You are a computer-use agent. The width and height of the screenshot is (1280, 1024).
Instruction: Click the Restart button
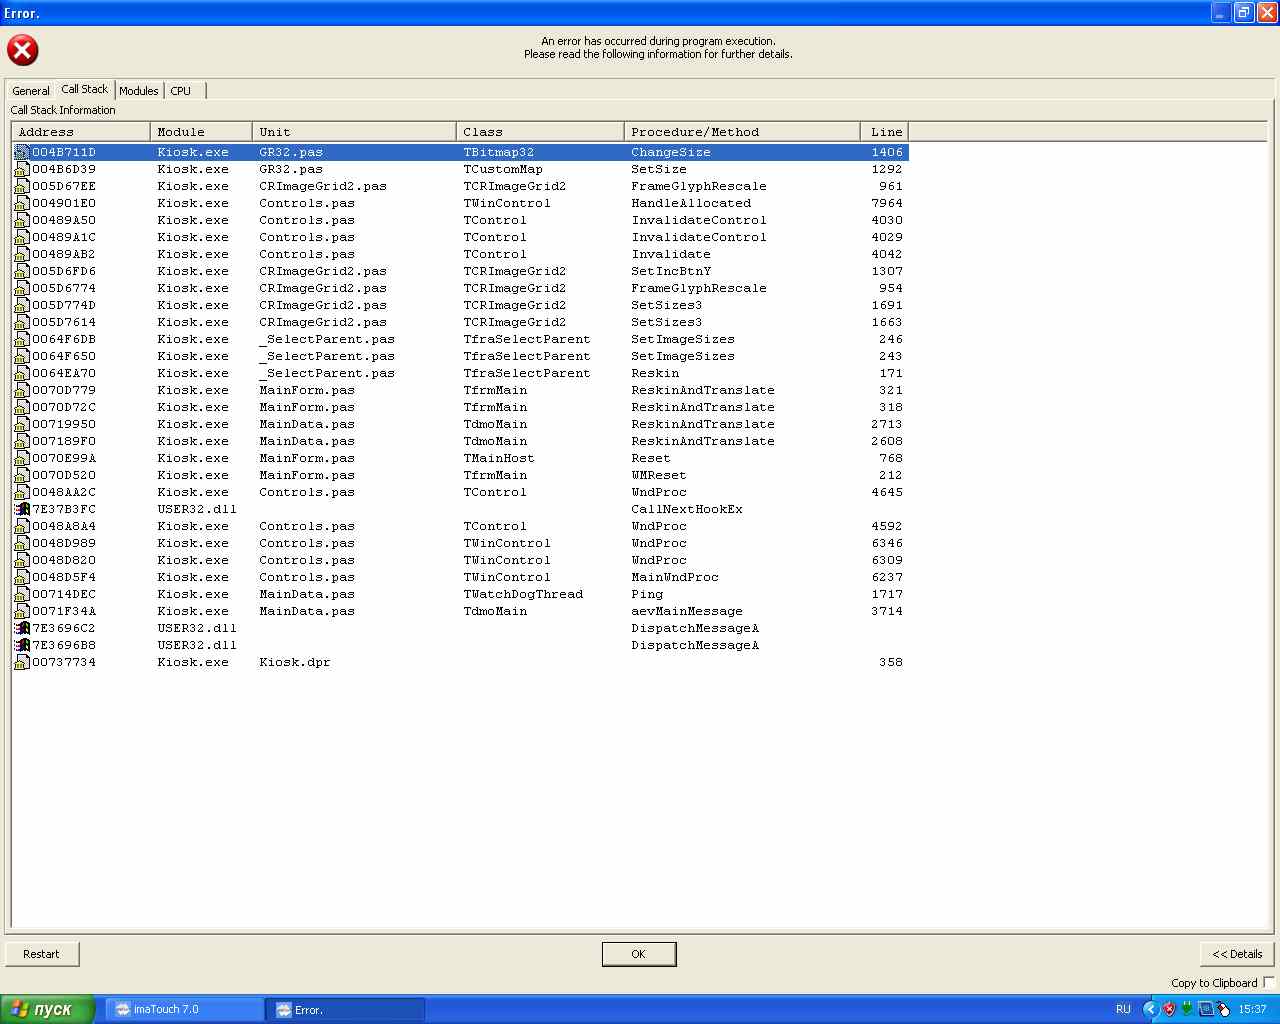42,954
